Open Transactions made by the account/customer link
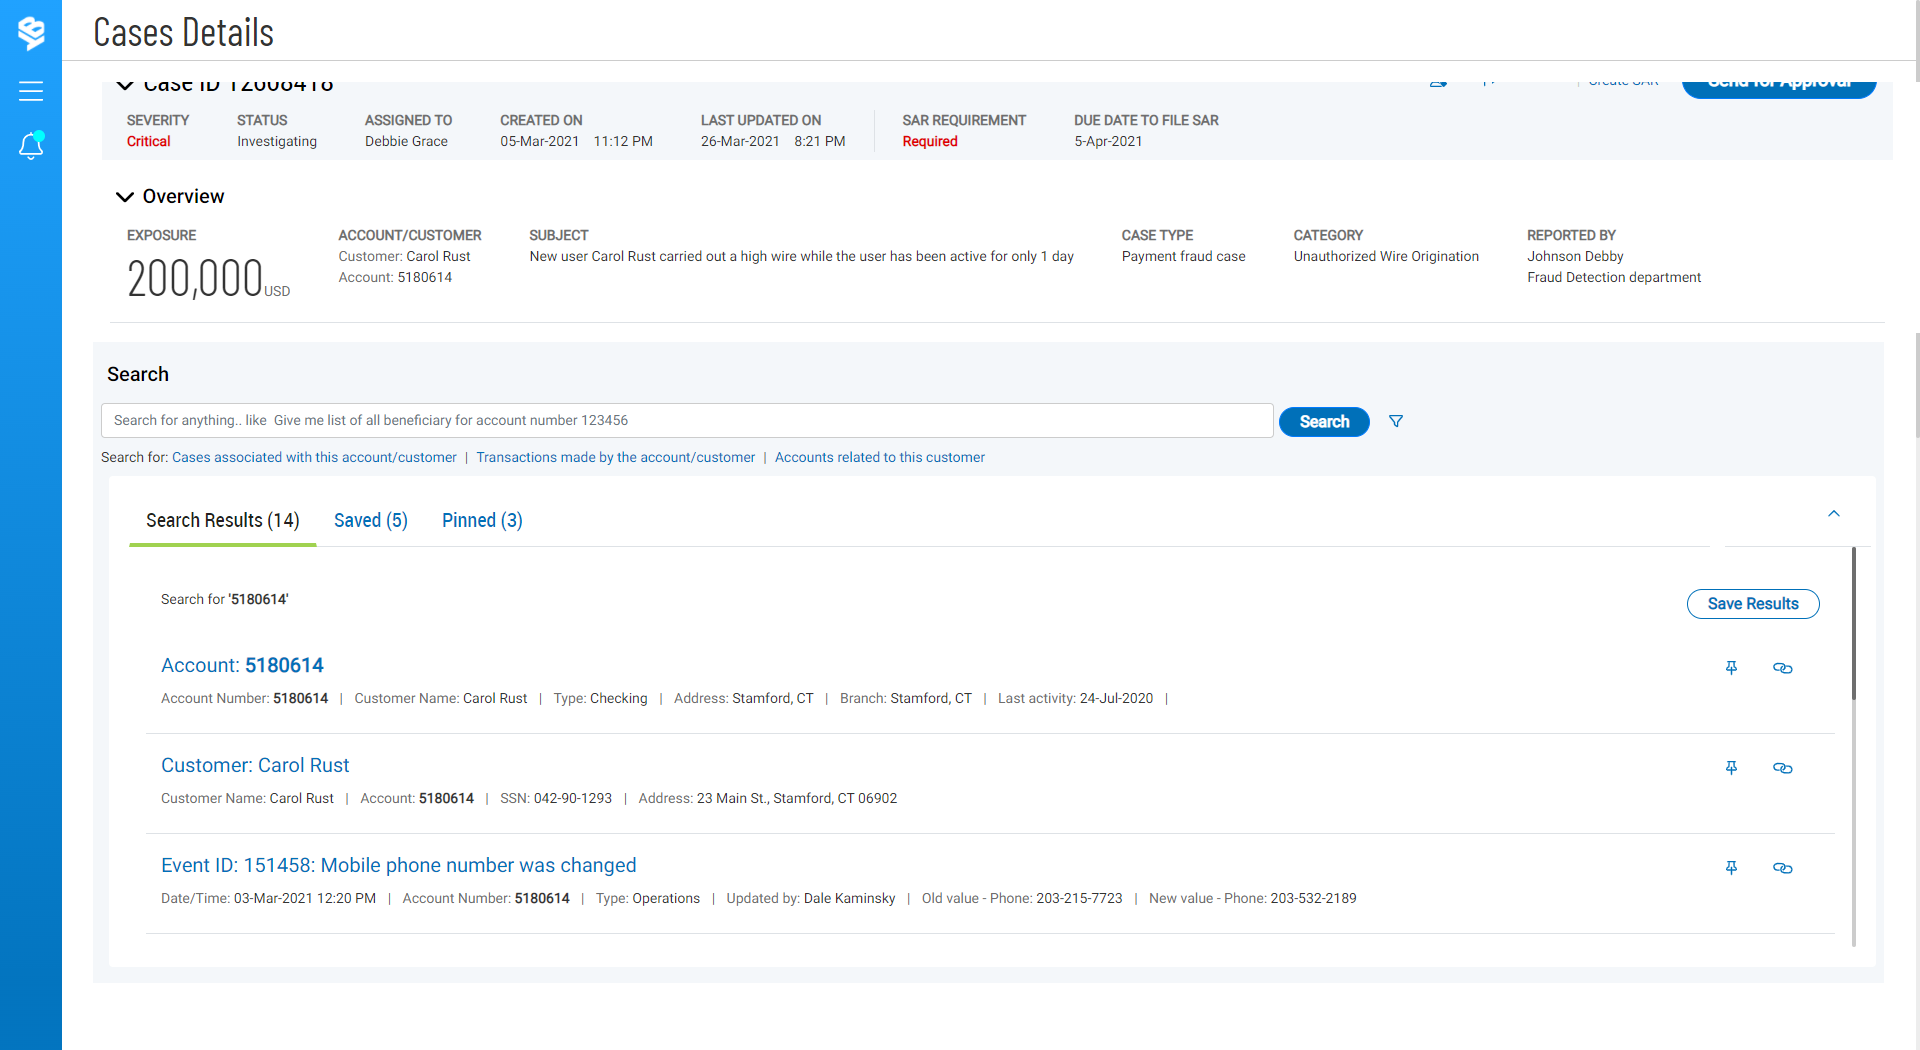1920x1050 pixels. click(x=615, y=457)
